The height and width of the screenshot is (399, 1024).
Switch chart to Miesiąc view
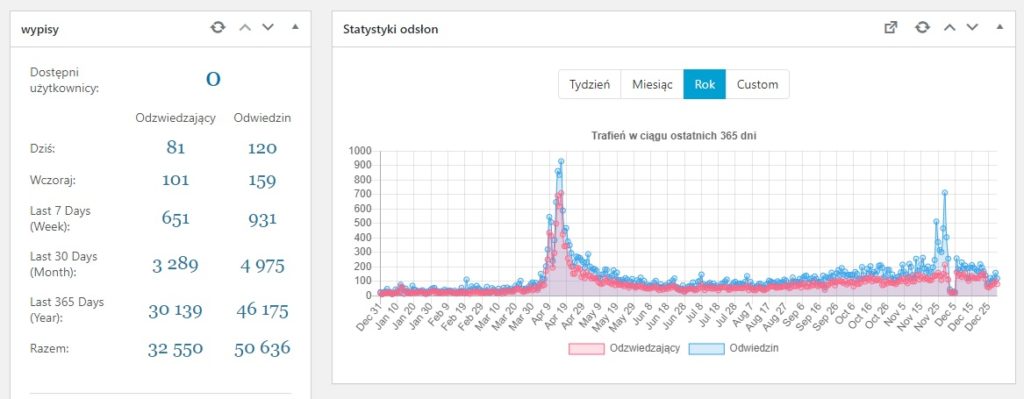point(652,84)
